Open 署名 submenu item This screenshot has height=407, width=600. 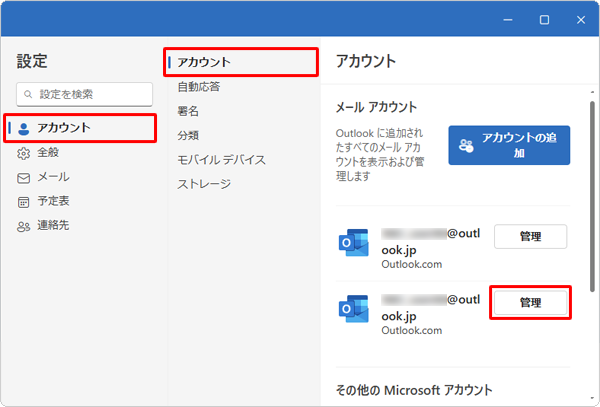pyautogui.click(x=188, y=111)
